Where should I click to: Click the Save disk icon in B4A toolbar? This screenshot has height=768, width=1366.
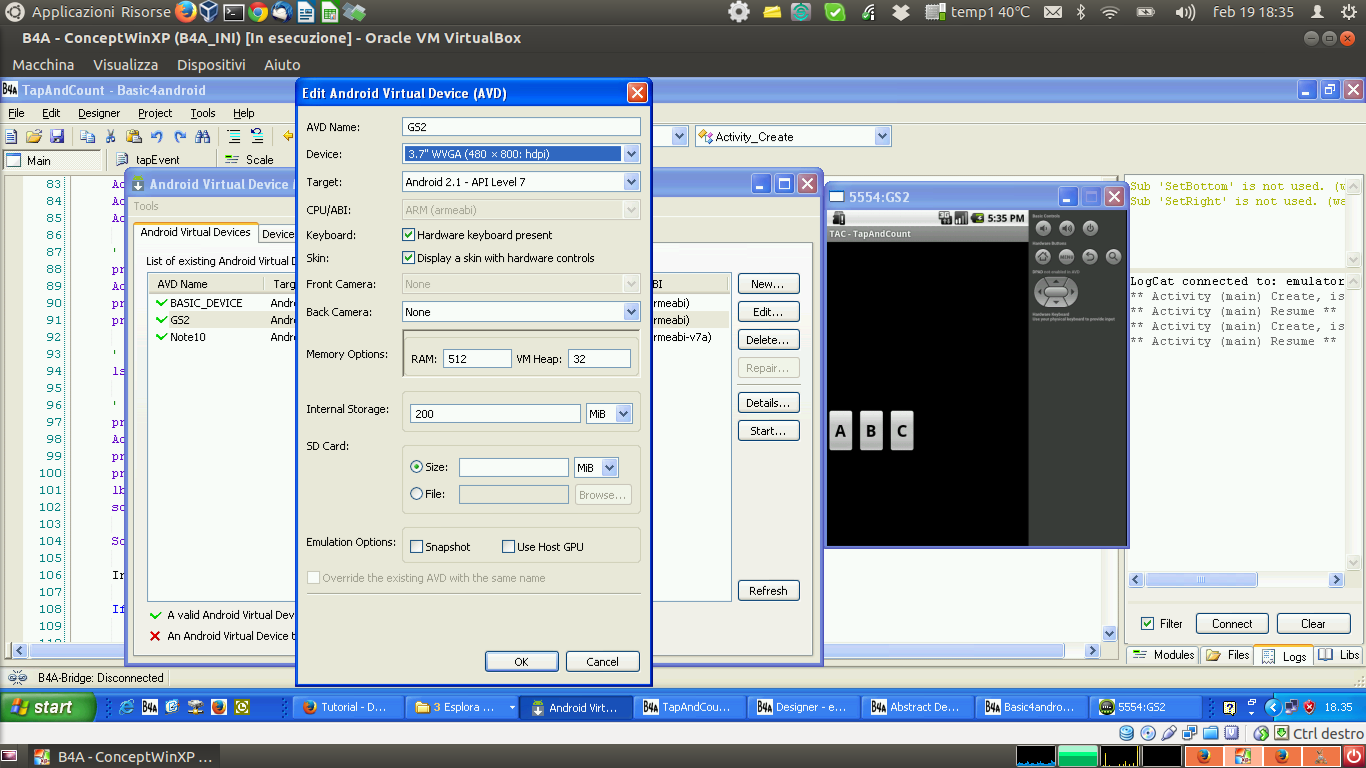57,136
